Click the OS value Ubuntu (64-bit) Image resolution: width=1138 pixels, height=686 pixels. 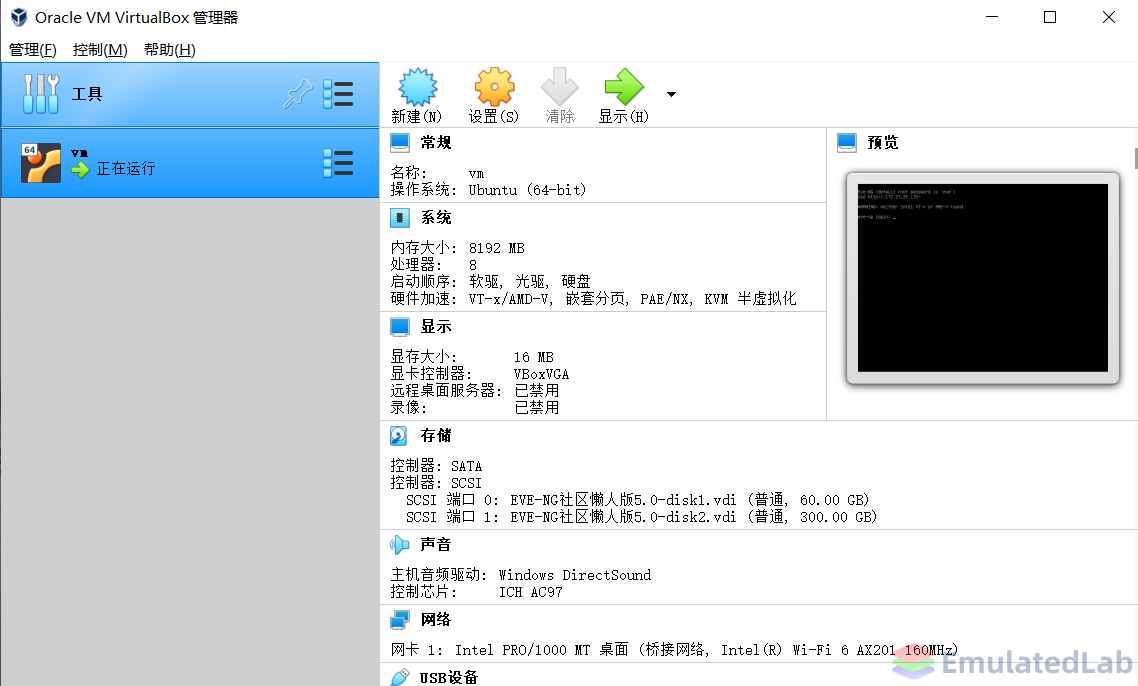[527, 190]
